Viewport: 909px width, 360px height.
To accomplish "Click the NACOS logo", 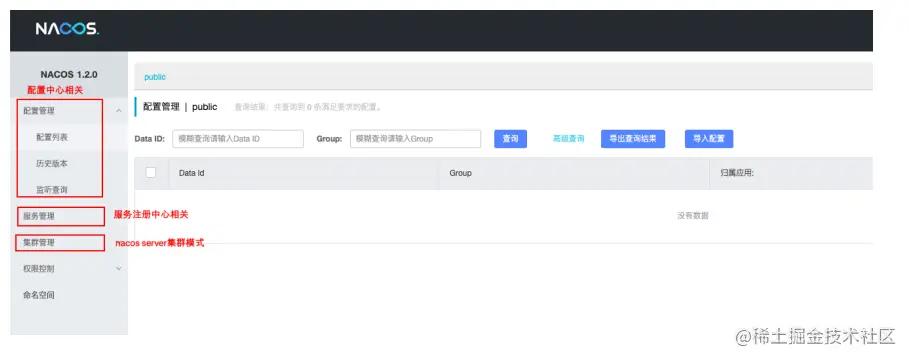I will [x=67, y=29].
